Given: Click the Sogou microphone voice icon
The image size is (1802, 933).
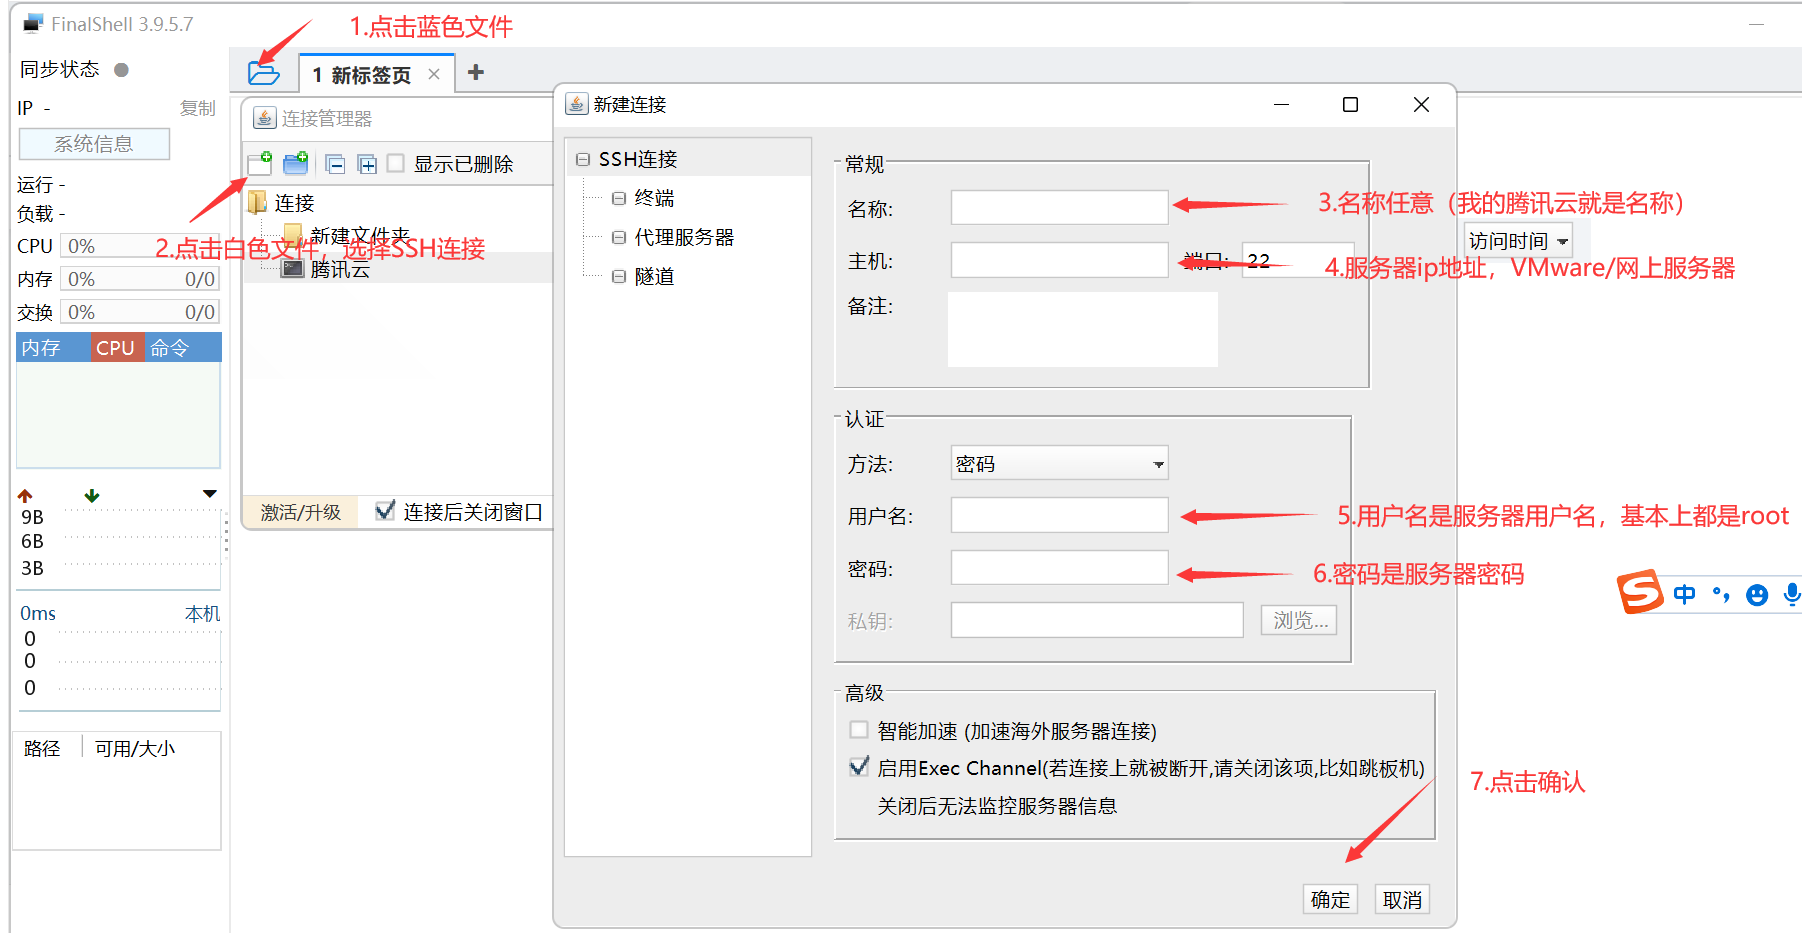Looking at the screenshot, I should [1792, 594].
